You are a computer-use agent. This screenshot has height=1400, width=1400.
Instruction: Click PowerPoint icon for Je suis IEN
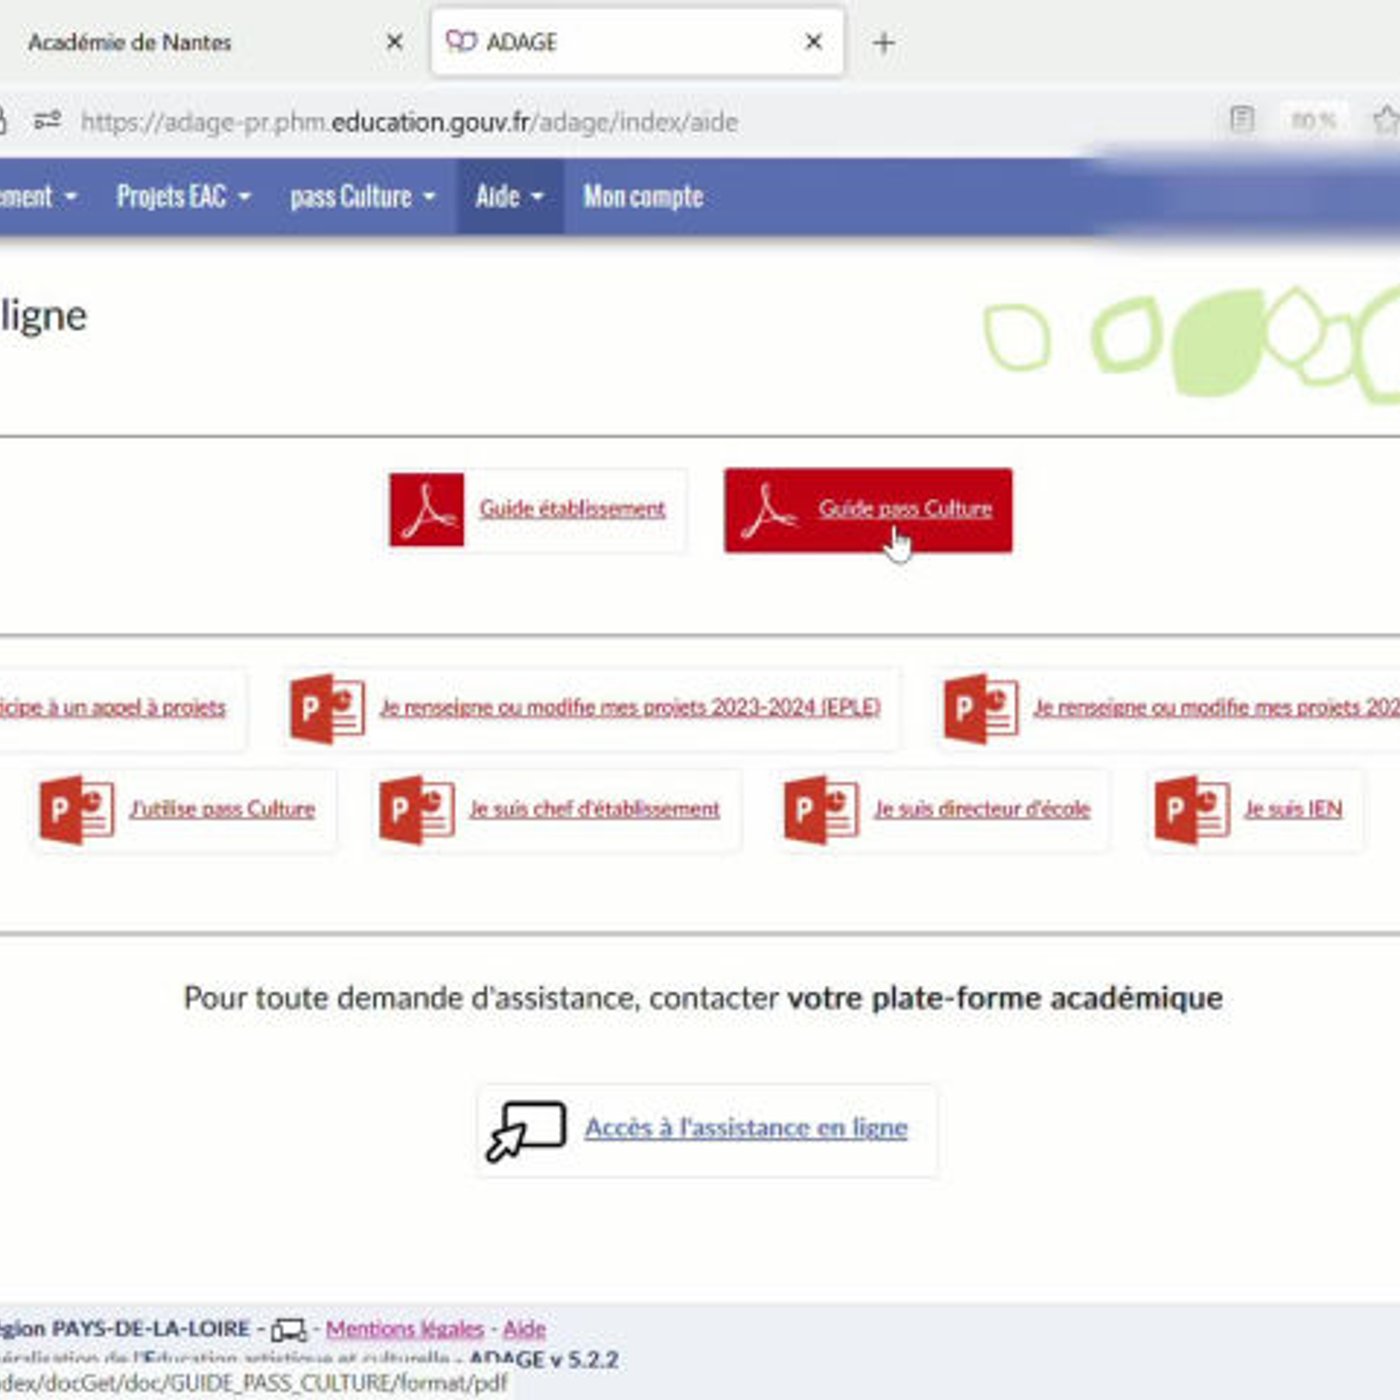pos(1192,809)
